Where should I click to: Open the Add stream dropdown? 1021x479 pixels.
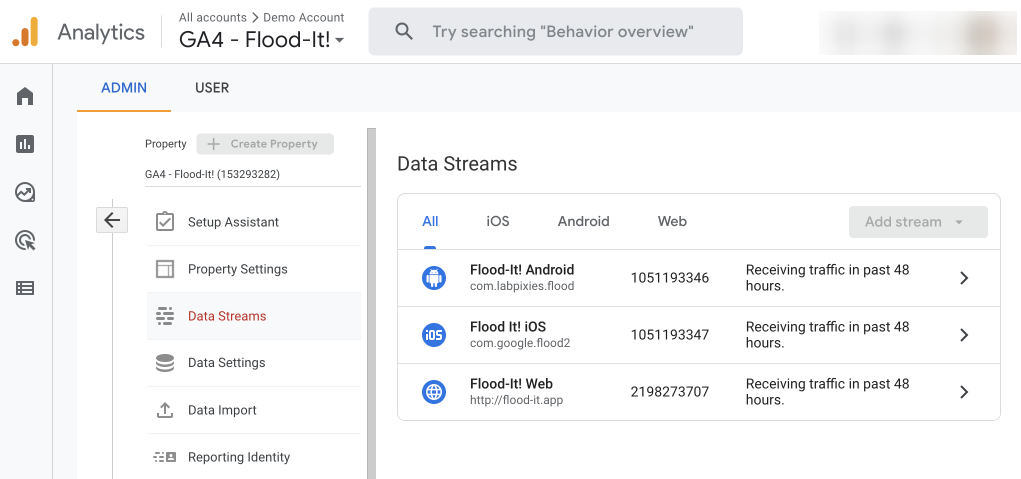tap(918, 222)
